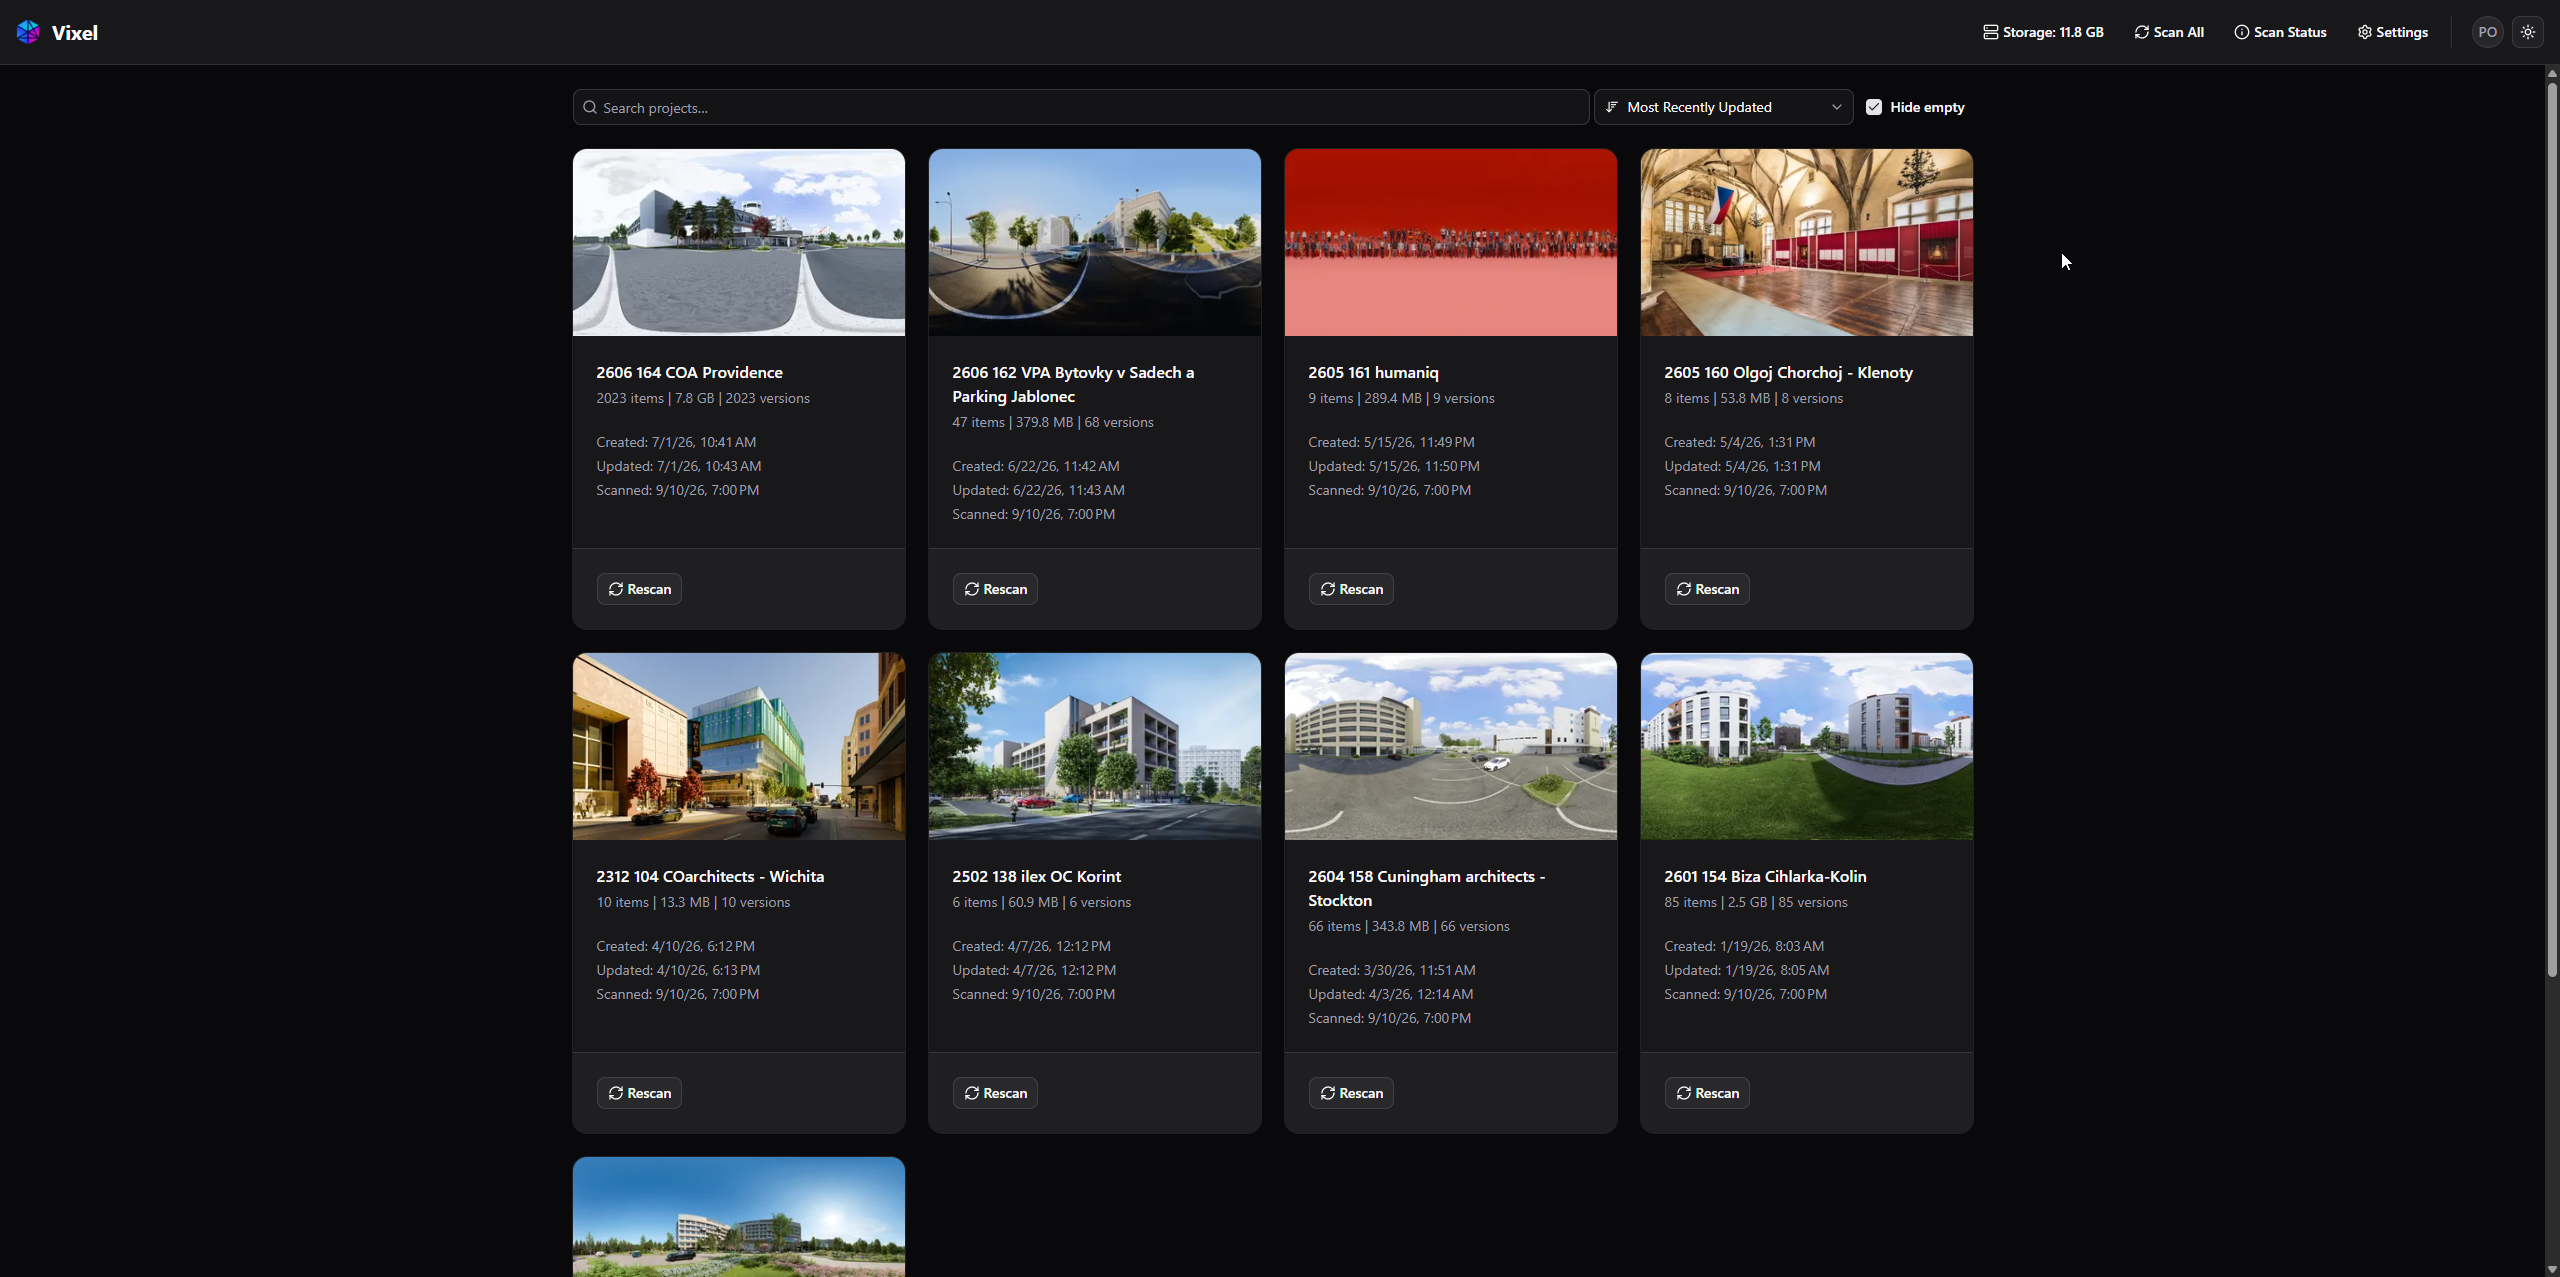
Task: Rescan 2606 164 COA Providence project
Action: pyautogui.click(x=639, y=589)
